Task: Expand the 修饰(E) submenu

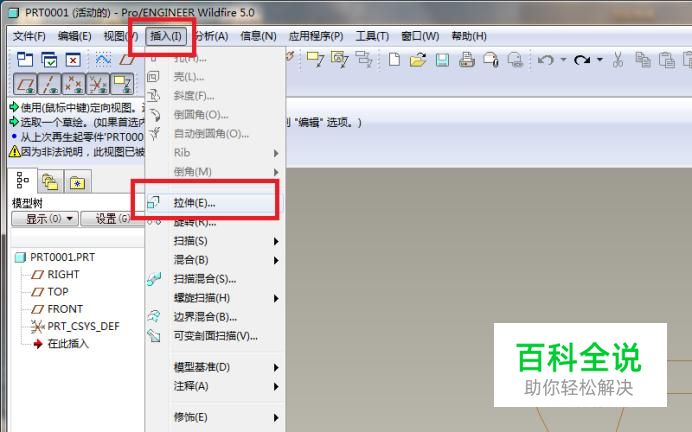Action: pos(215,417)
